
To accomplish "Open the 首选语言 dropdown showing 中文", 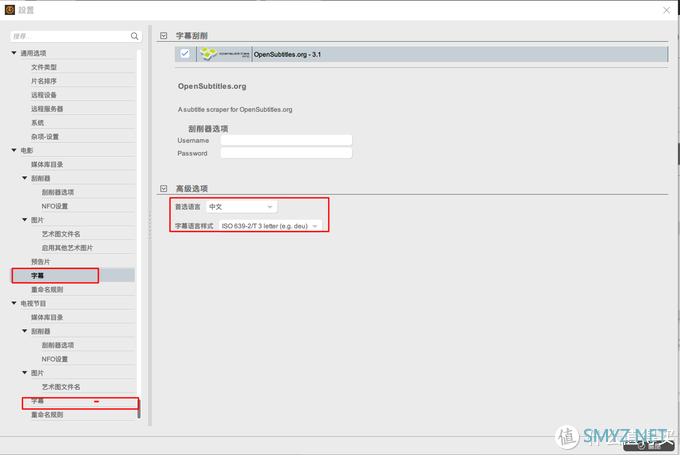I will point(241,207).
